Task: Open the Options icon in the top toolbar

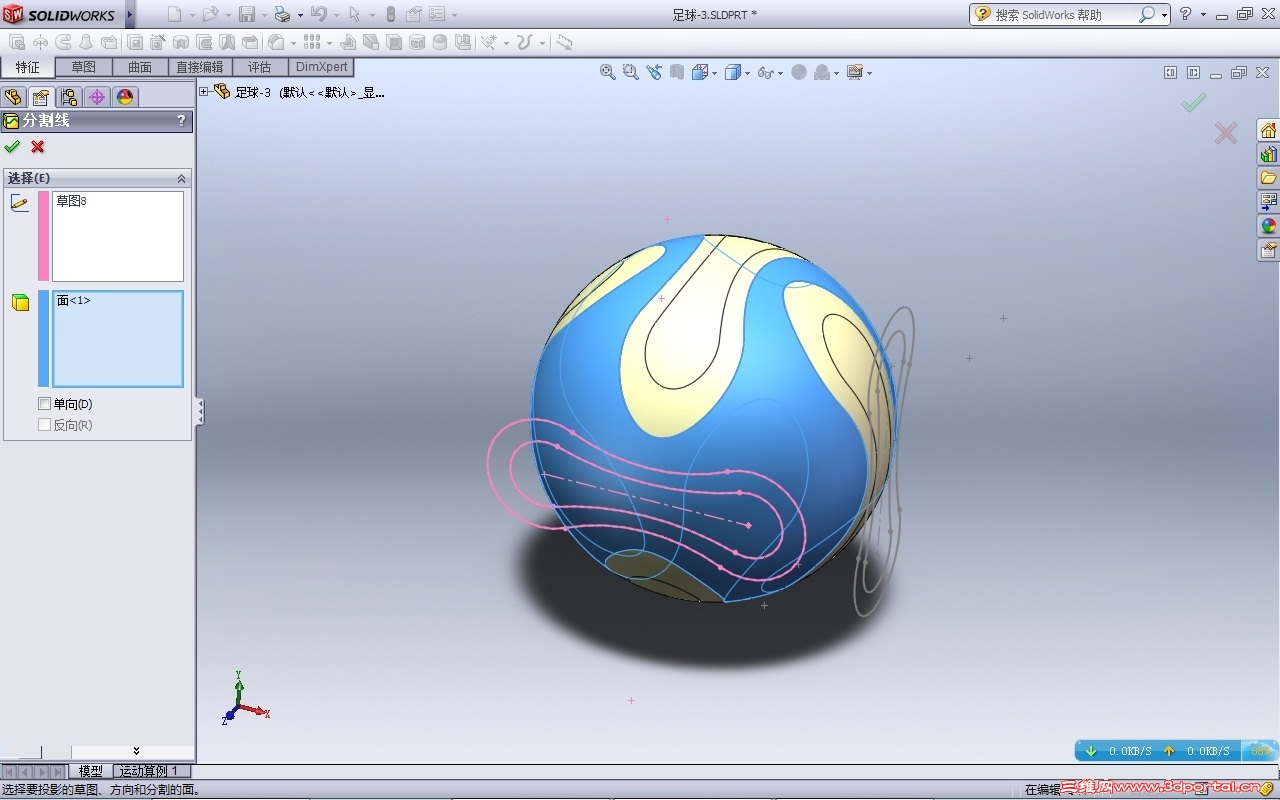Action: click(x=437, y=14)
